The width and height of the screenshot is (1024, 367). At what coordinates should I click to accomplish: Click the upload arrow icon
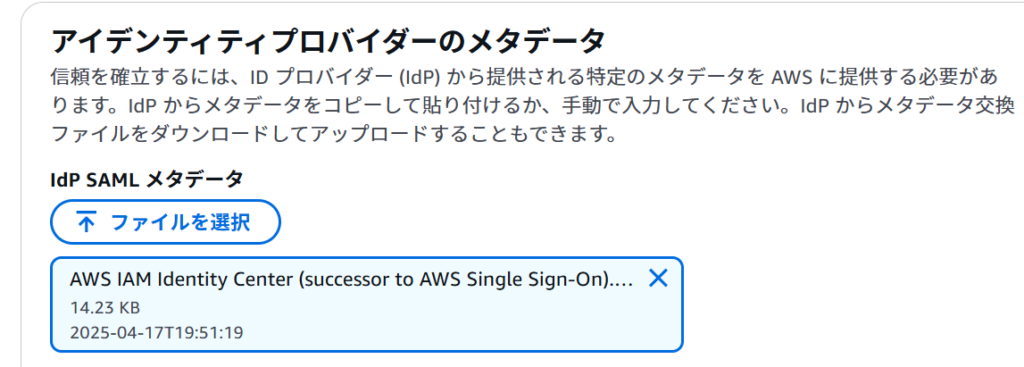(86, 222)
